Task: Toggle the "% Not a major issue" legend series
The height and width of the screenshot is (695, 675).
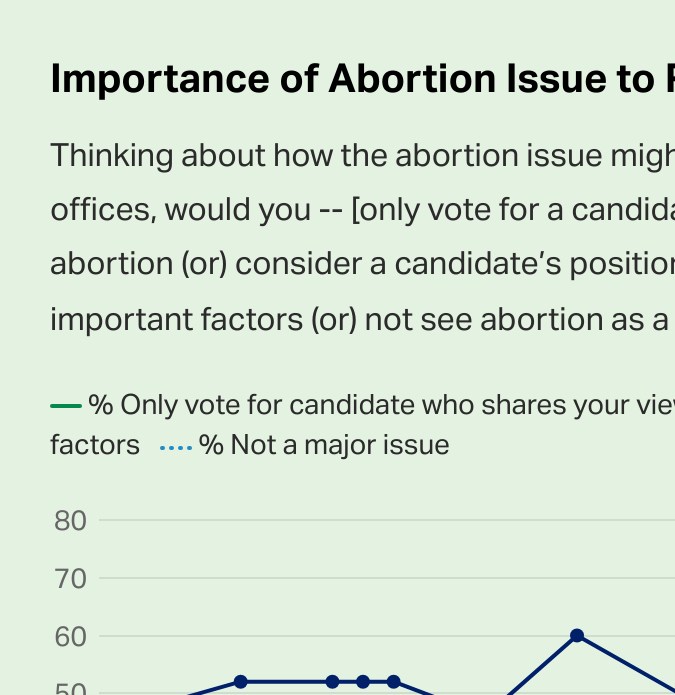Action: [324, 445]
